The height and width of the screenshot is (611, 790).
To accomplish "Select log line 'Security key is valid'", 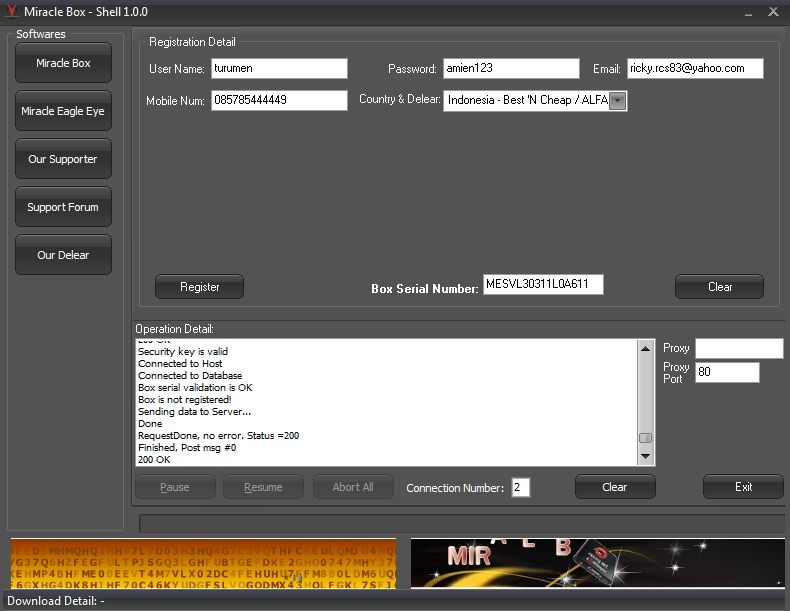I will click(183, 352).
